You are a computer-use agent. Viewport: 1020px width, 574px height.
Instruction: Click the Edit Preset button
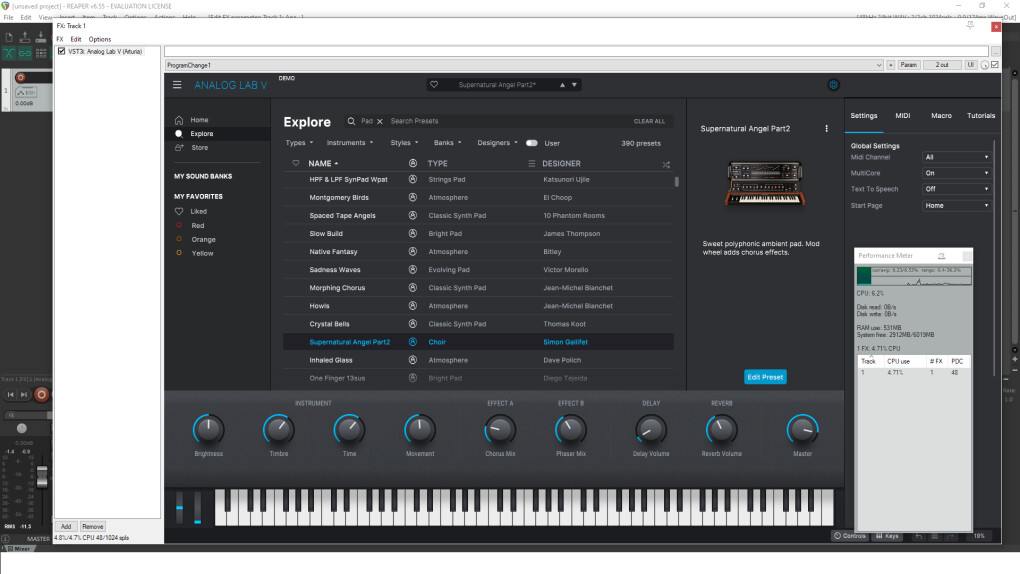(765, 377)
